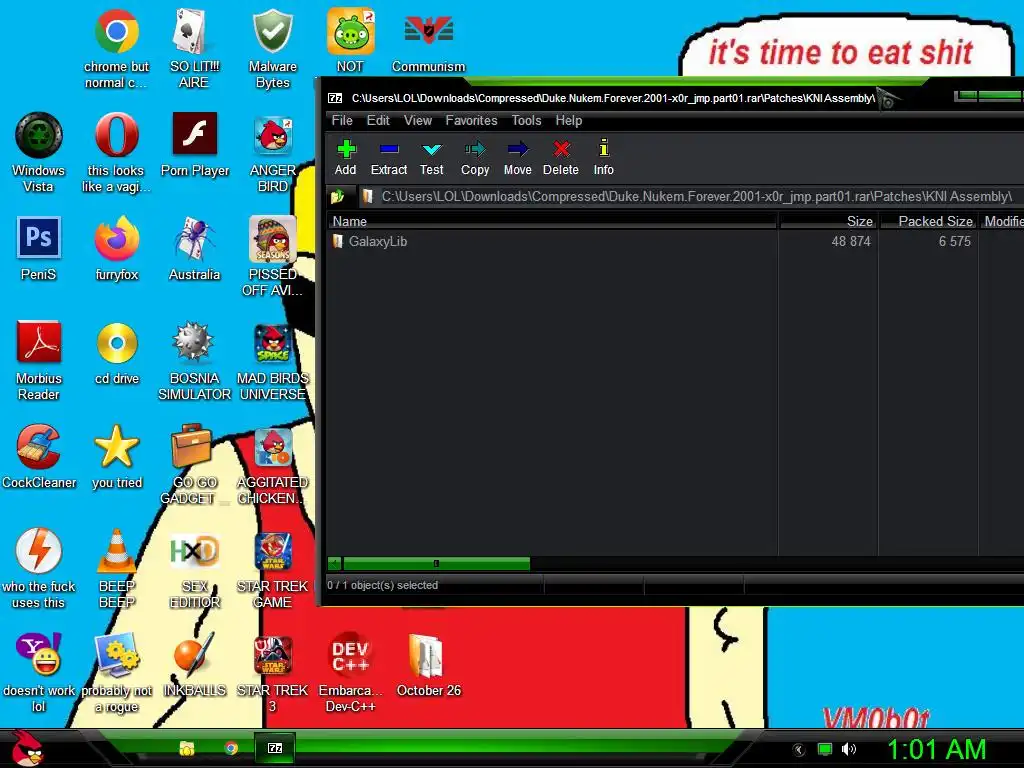Select the STAR TREK 3 icon
Viewport: 1024px width, 768px height.
coord(272,672)
